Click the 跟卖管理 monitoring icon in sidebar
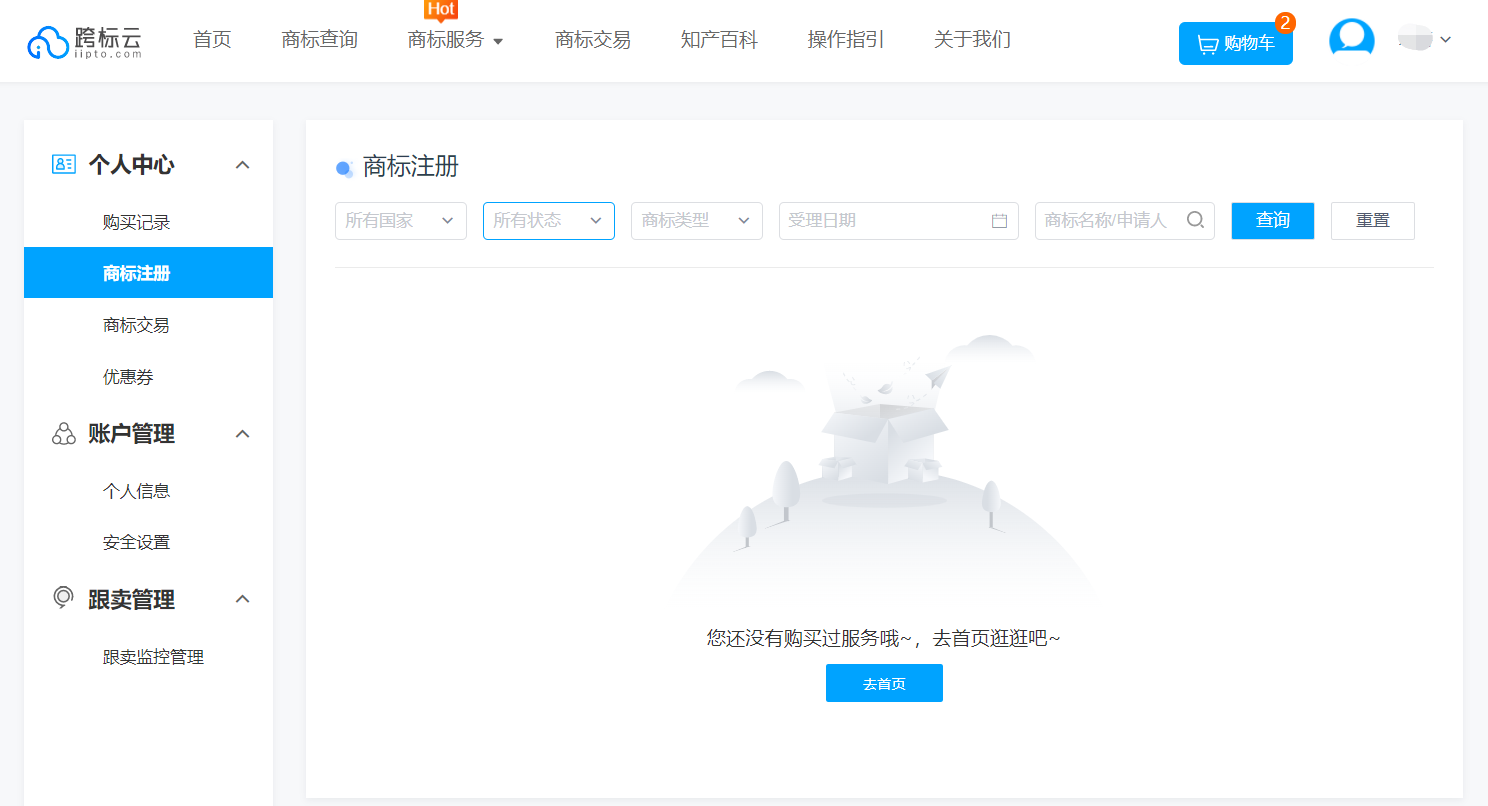 [x=63, y=599]
